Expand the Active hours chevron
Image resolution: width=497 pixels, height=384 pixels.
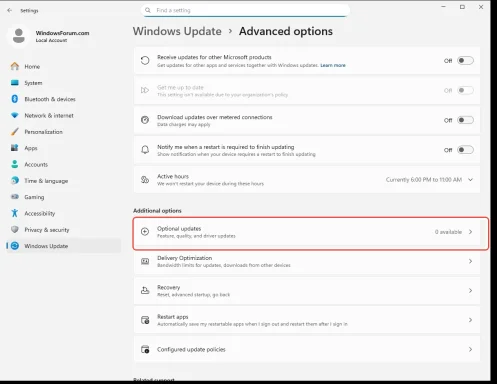470,180
